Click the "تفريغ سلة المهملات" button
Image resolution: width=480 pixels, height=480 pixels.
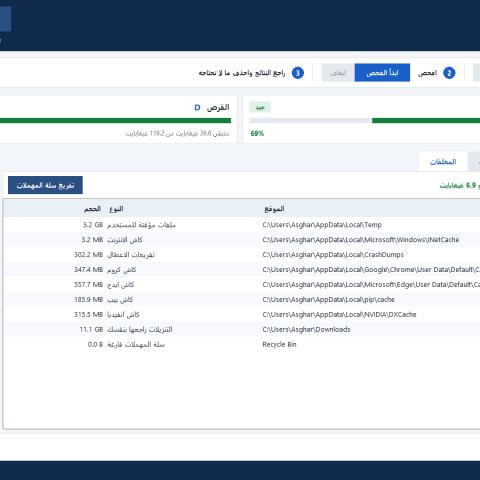coord(45,185)
